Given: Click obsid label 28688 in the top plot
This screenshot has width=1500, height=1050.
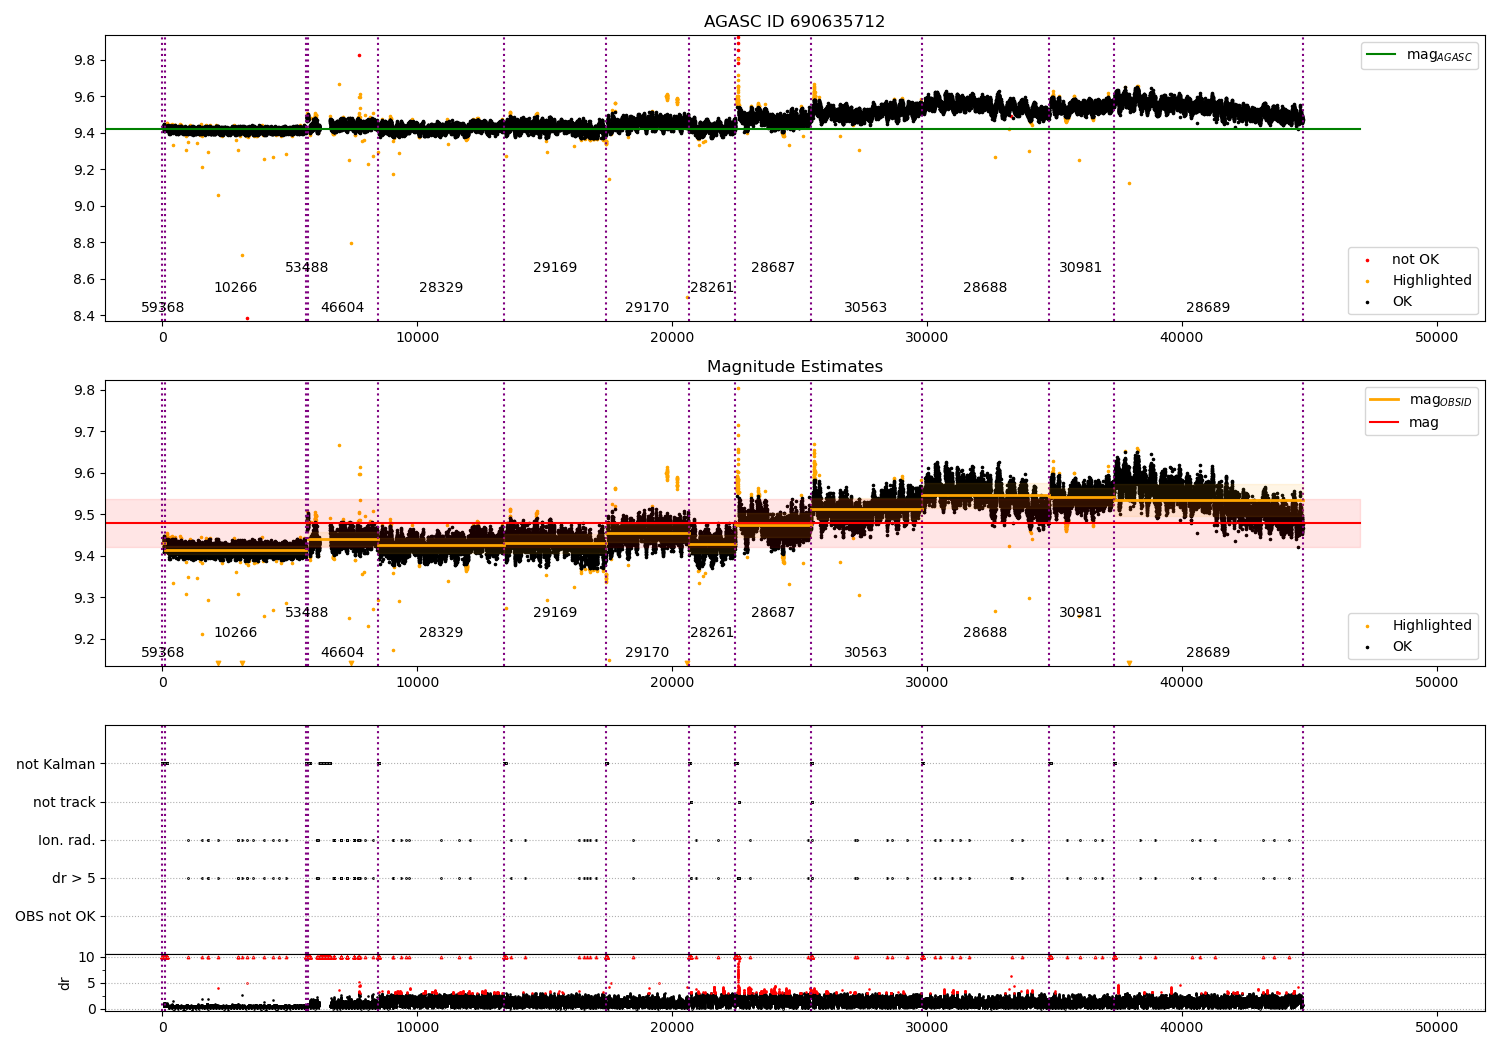Looking at the screenshot, I should coord(985,288).
